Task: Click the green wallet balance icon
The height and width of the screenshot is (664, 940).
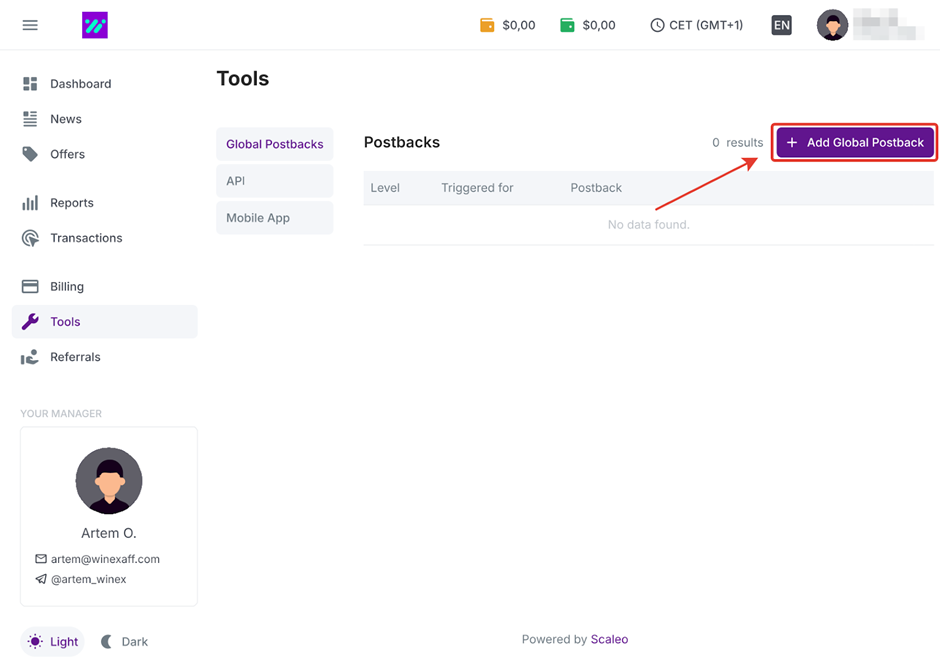Action: (567, 25)
